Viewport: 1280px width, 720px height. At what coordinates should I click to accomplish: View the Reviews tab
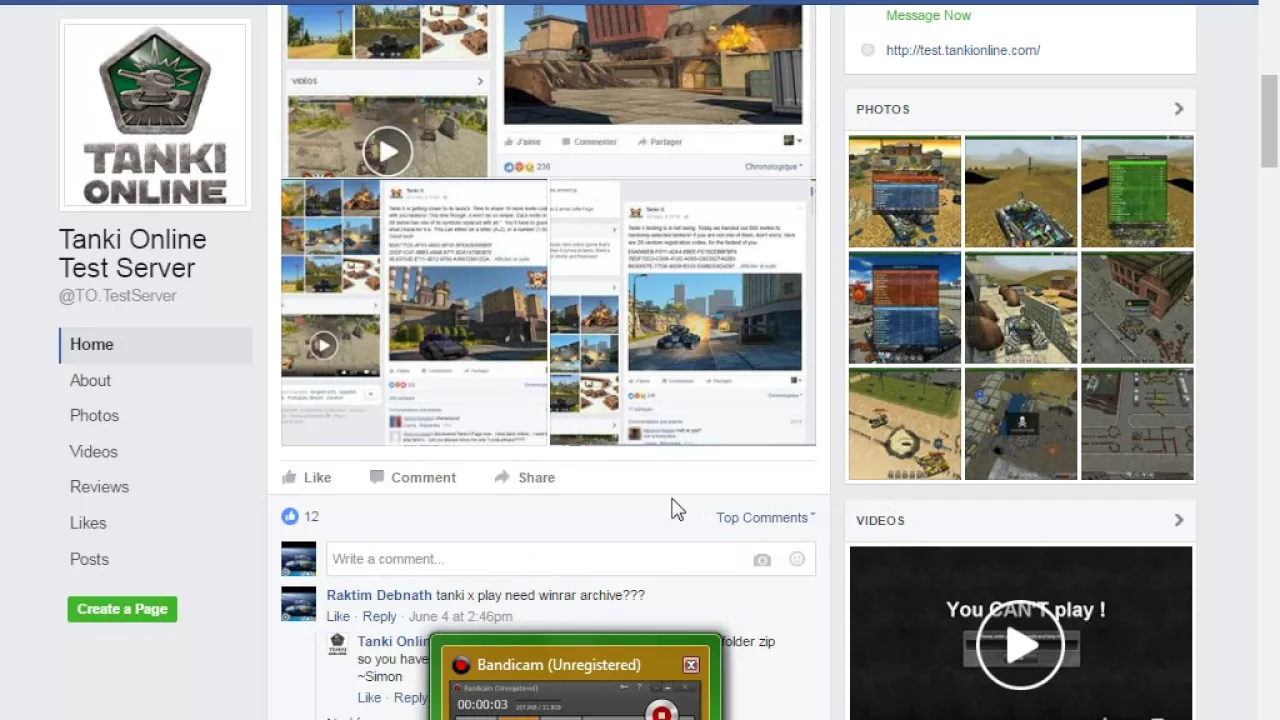(99, 487)
